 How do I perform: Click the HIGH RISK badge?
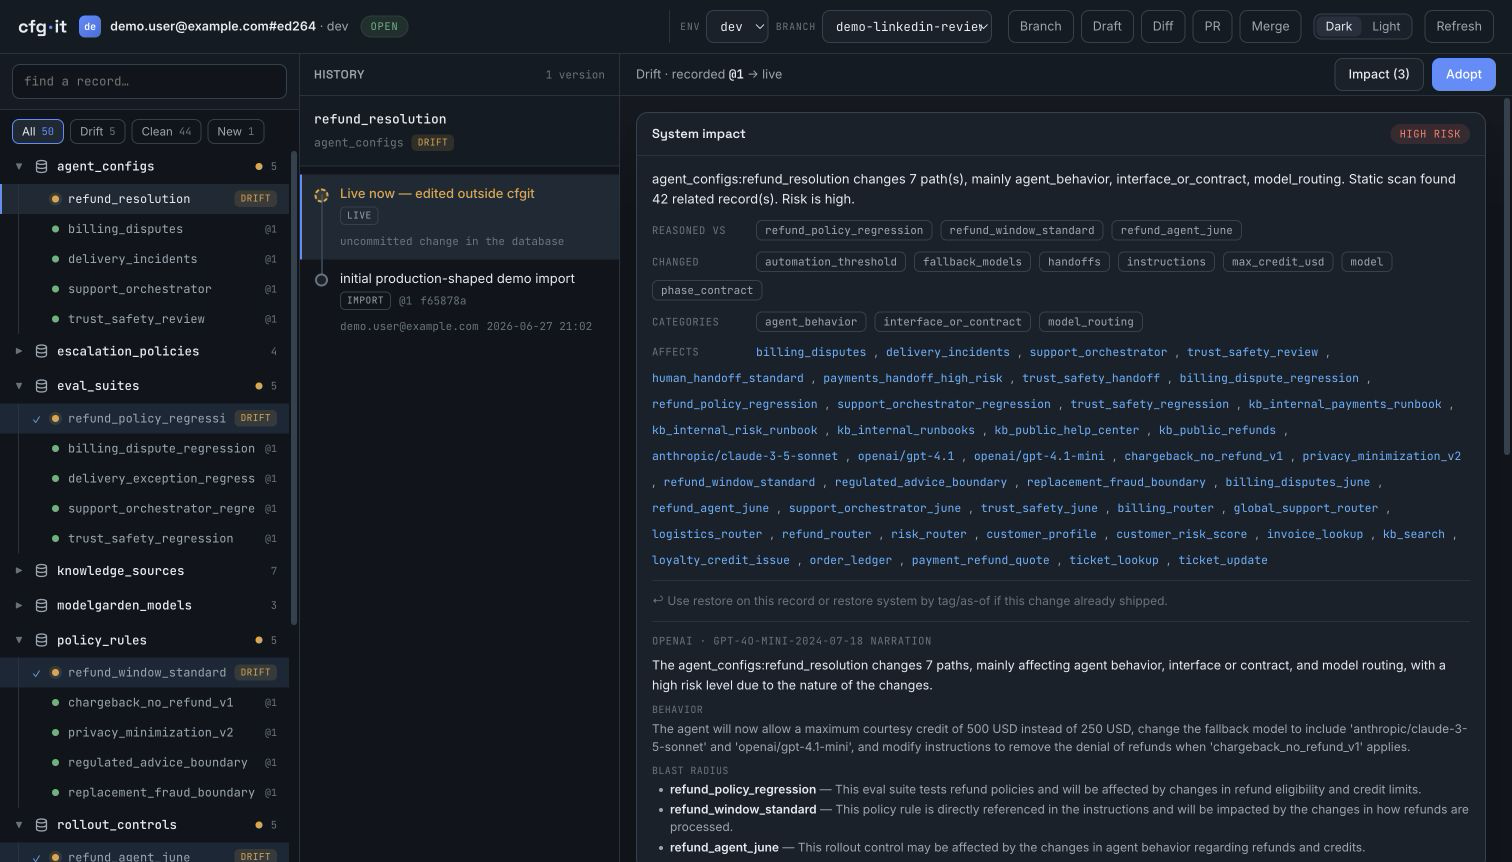[x=1430, y=134]
